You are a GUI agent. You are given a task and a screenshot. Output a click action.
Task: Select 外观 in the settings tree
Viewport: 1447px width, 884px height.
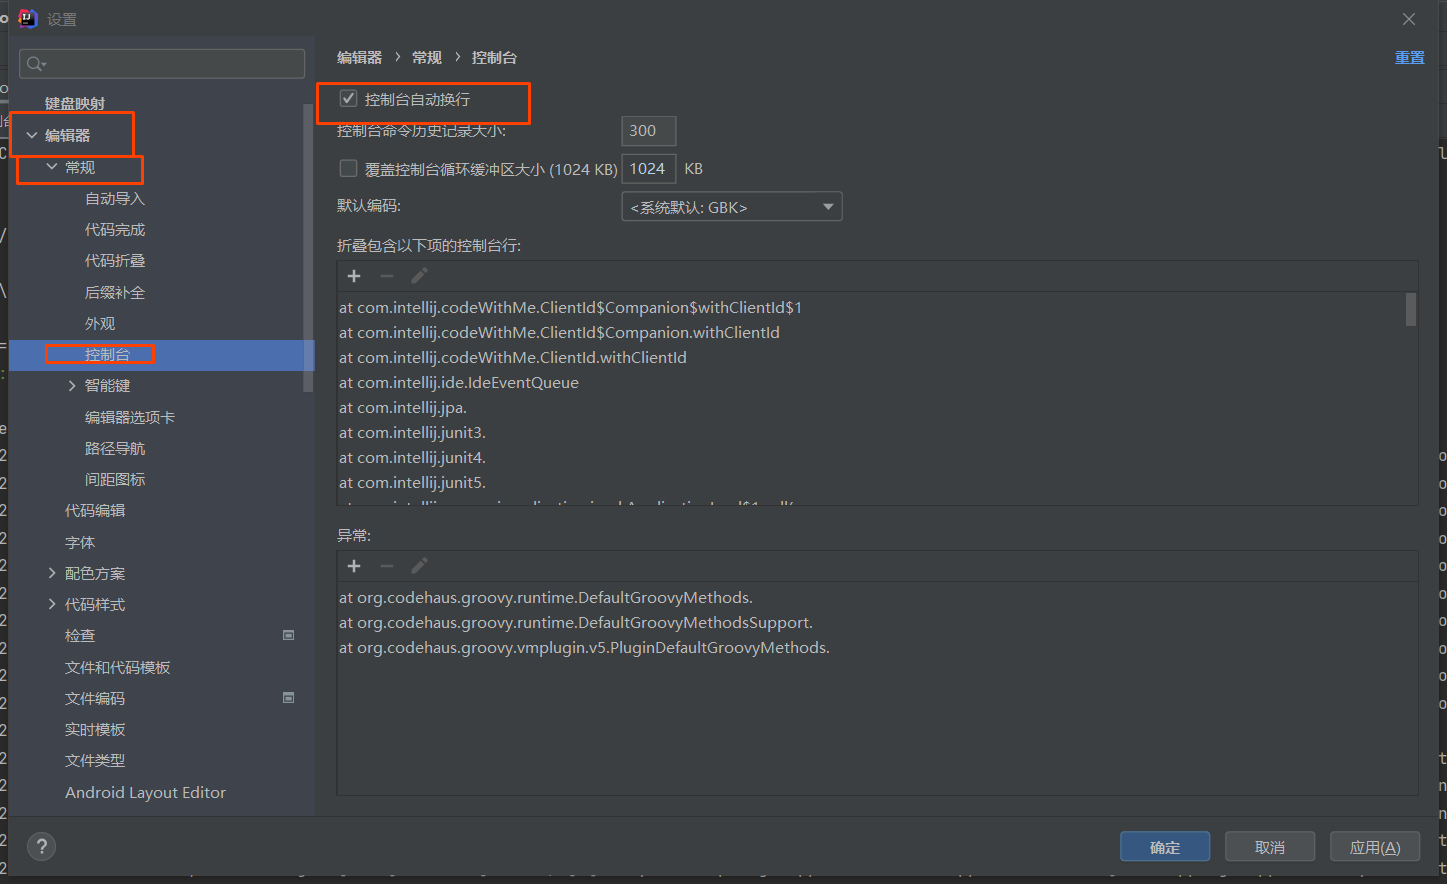[100, 323]
